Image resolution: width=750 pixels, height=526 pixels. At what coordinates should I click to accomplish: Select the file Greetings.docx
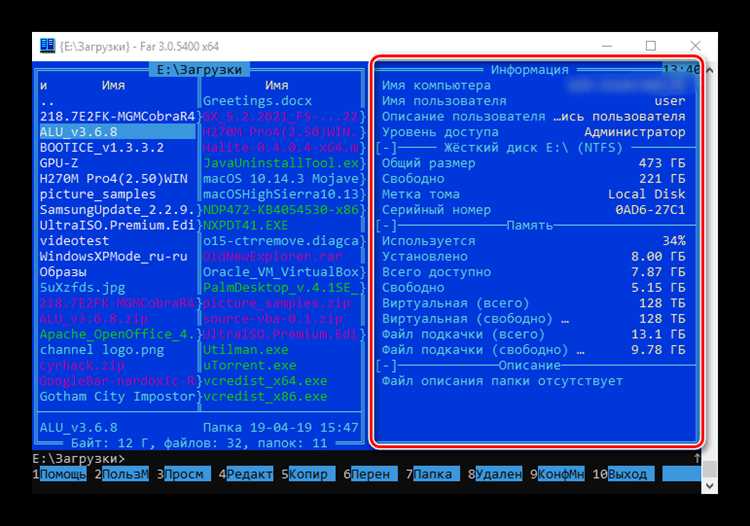pyautogui.click(x=257, y=101)
